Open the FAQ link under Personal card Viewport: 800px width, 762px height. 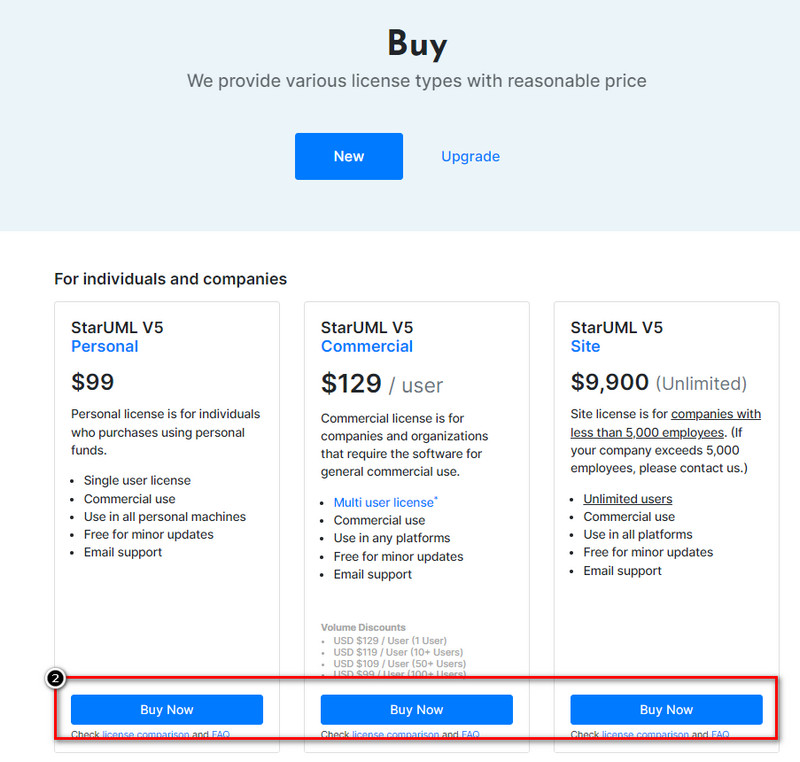pyautogui.click(x=220, y=734)
